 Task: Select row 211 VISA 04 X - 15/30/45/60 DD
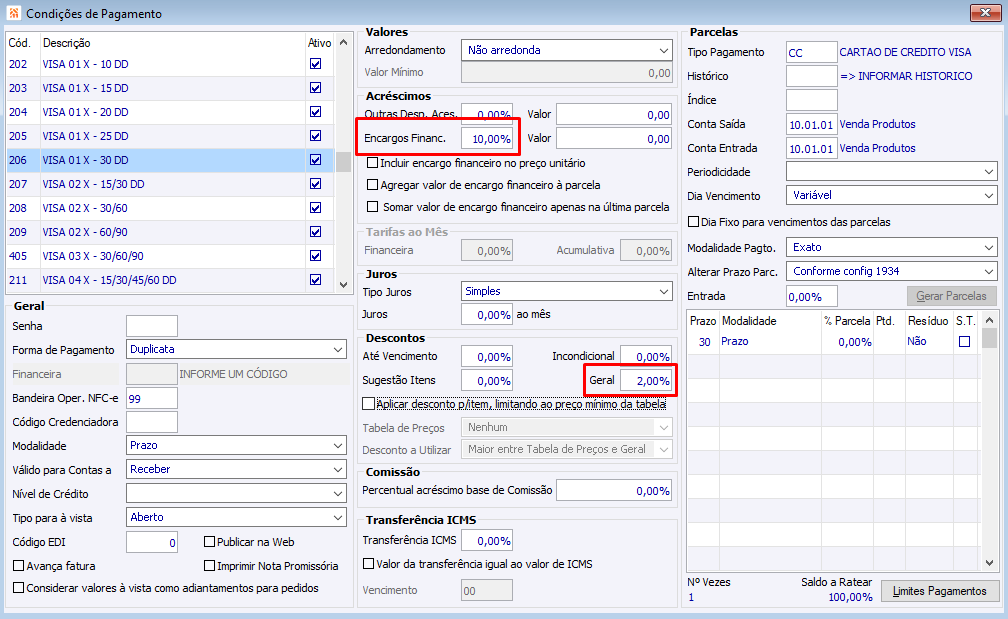(170, 280)
